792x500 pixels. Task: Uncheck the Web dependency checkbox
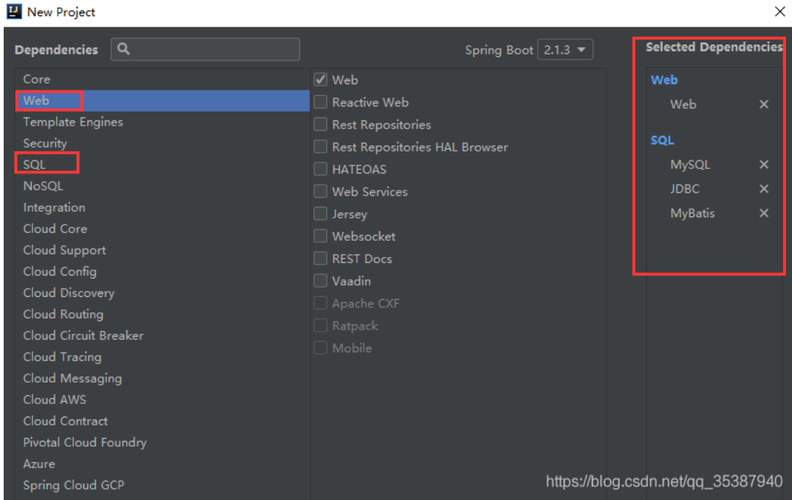[x=320, y=80]
